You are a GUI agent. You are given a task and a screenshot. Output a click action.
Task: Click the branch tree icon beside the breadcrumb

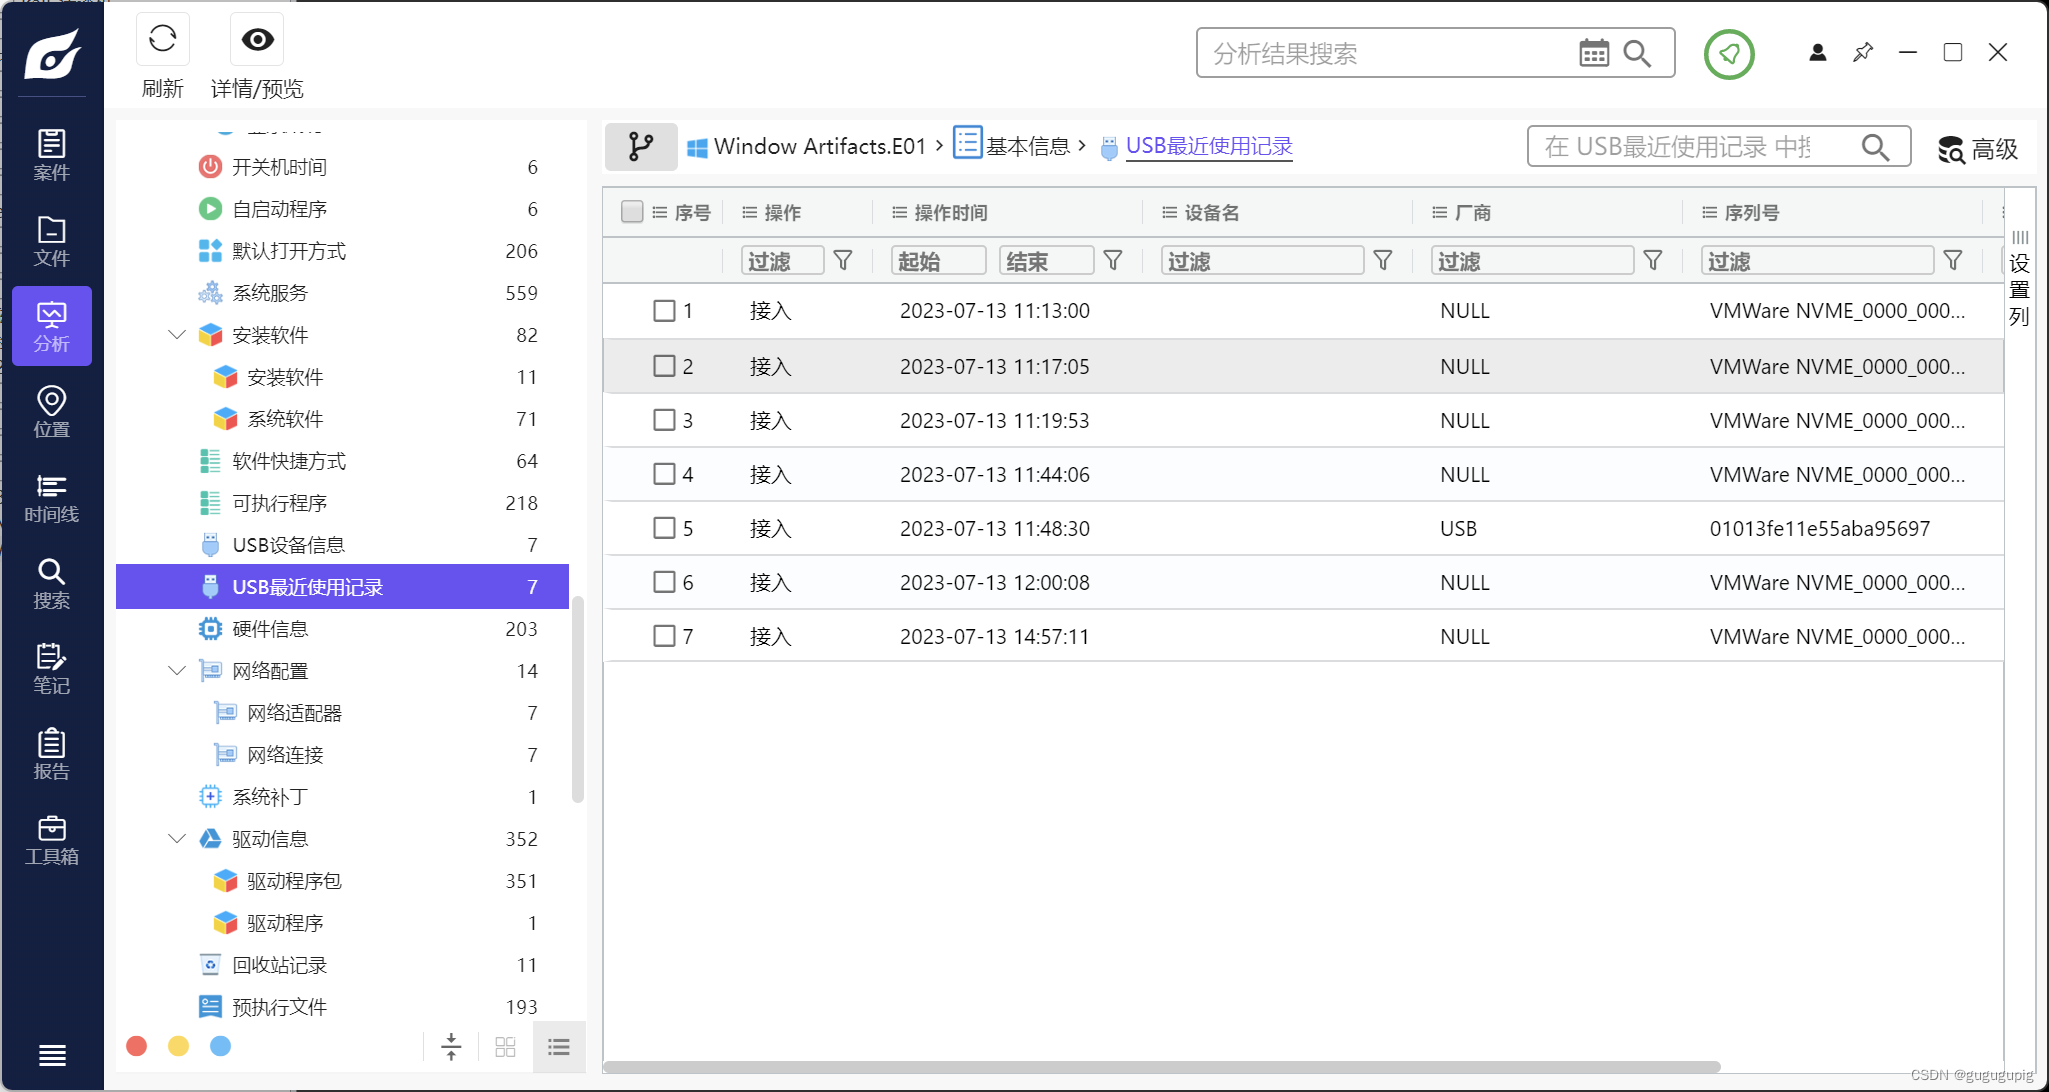pos(641,147)
